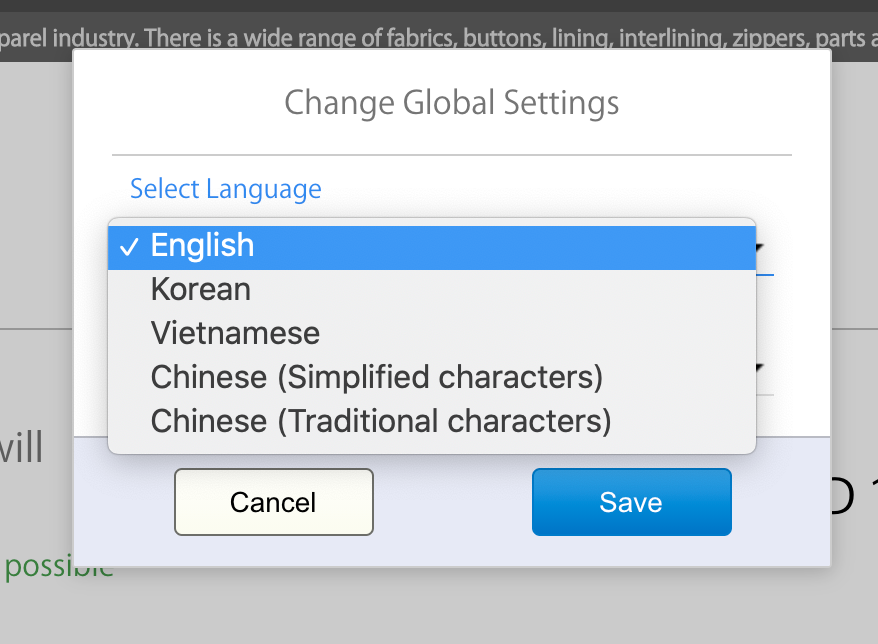Save the global settings
This screenshot has width=878, height=644.
pos(632,502)
